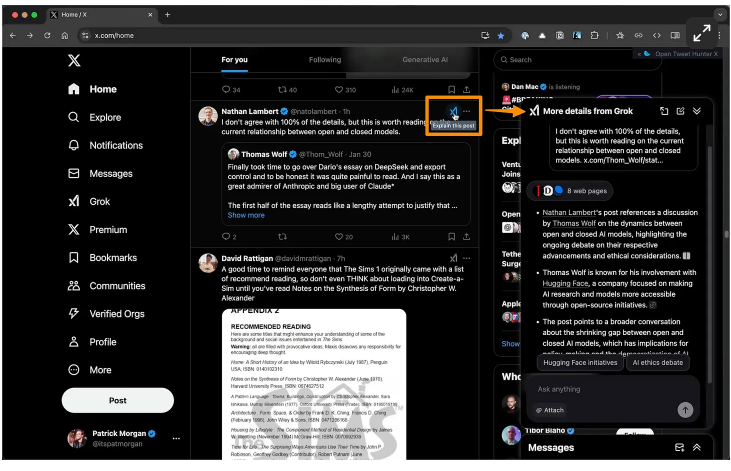Switch to the For you tab
The height and width of the screenshot is (471, 731).
(x=234, y=60)
